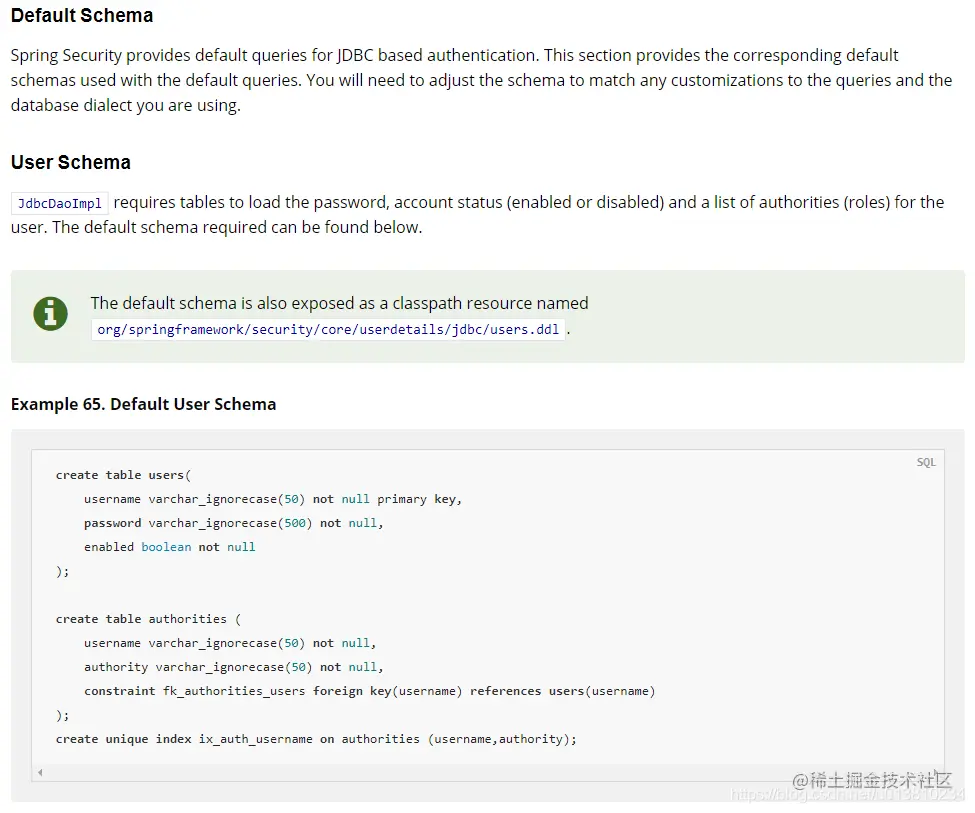
Task: Click the left scroll arrow under the code block
Action: pos(40,772)
